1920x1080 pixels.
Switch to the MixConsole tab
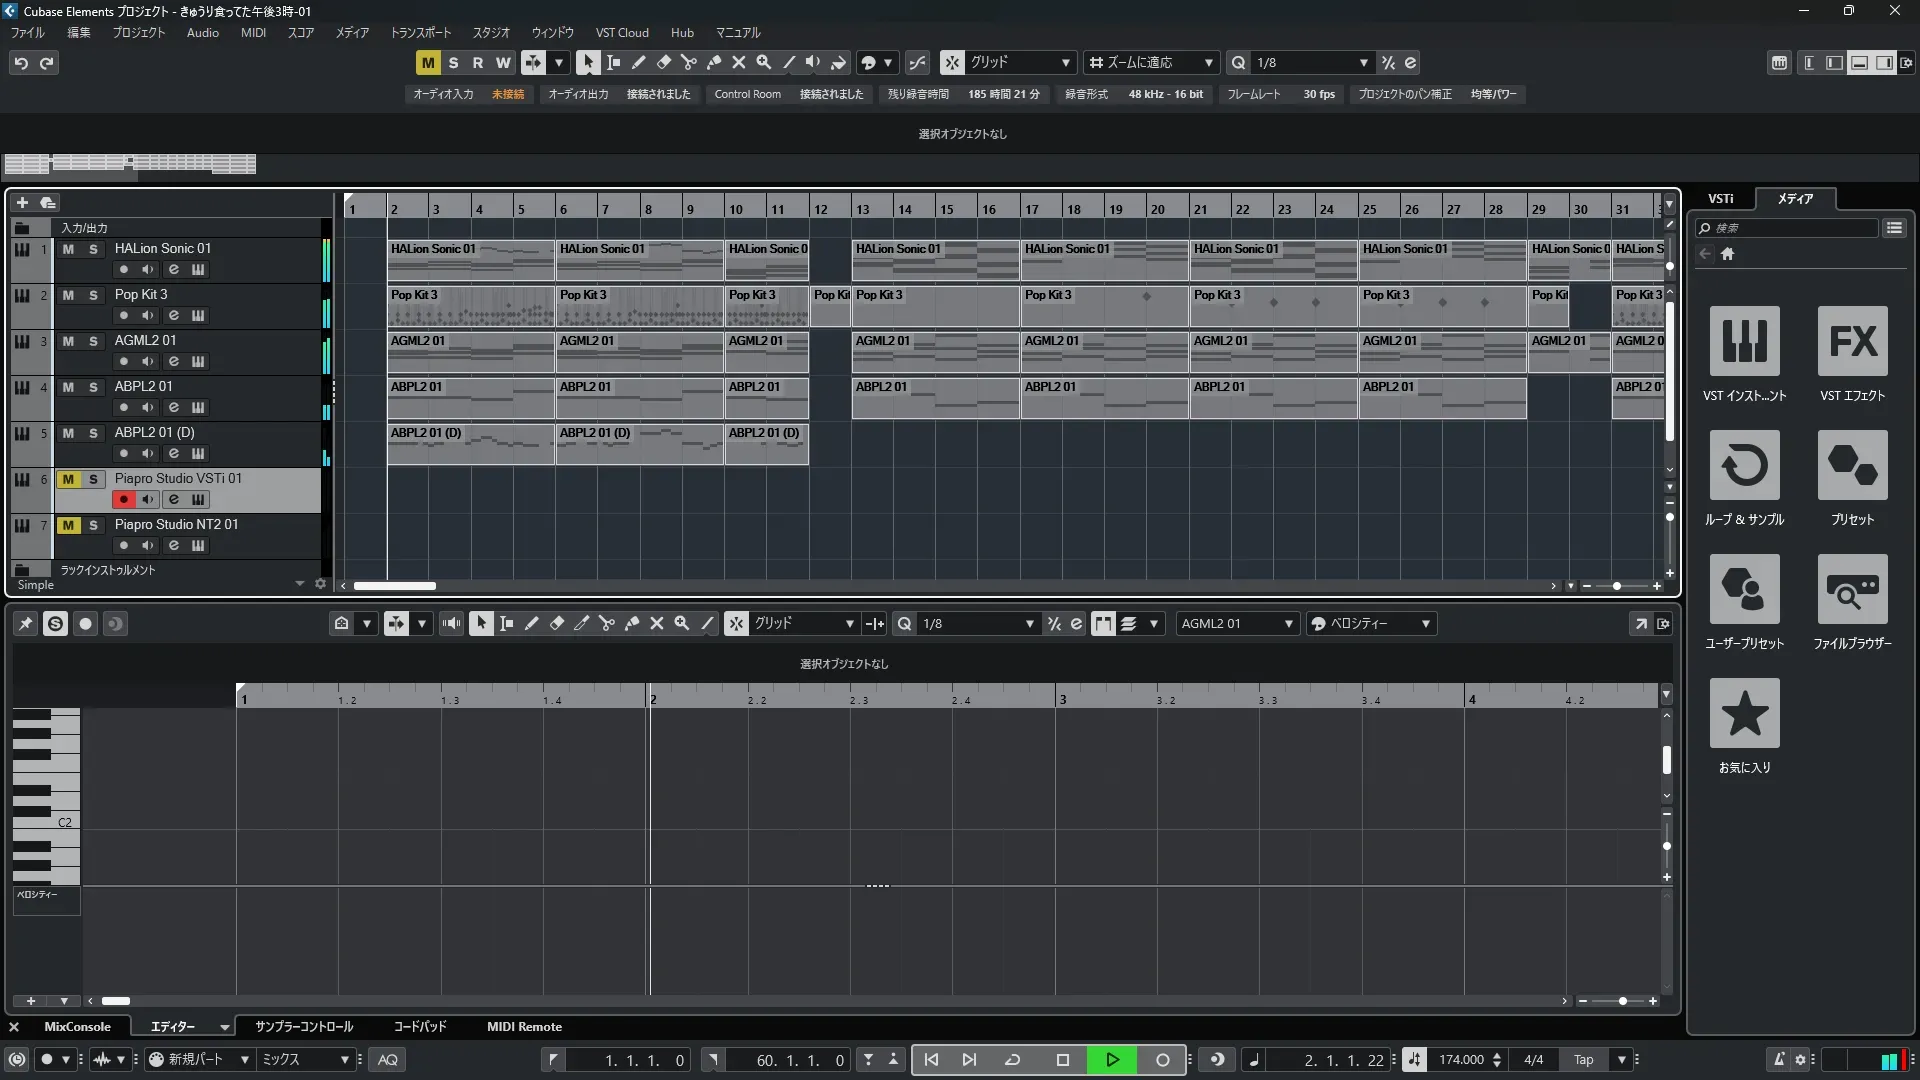coord(77,1027)
